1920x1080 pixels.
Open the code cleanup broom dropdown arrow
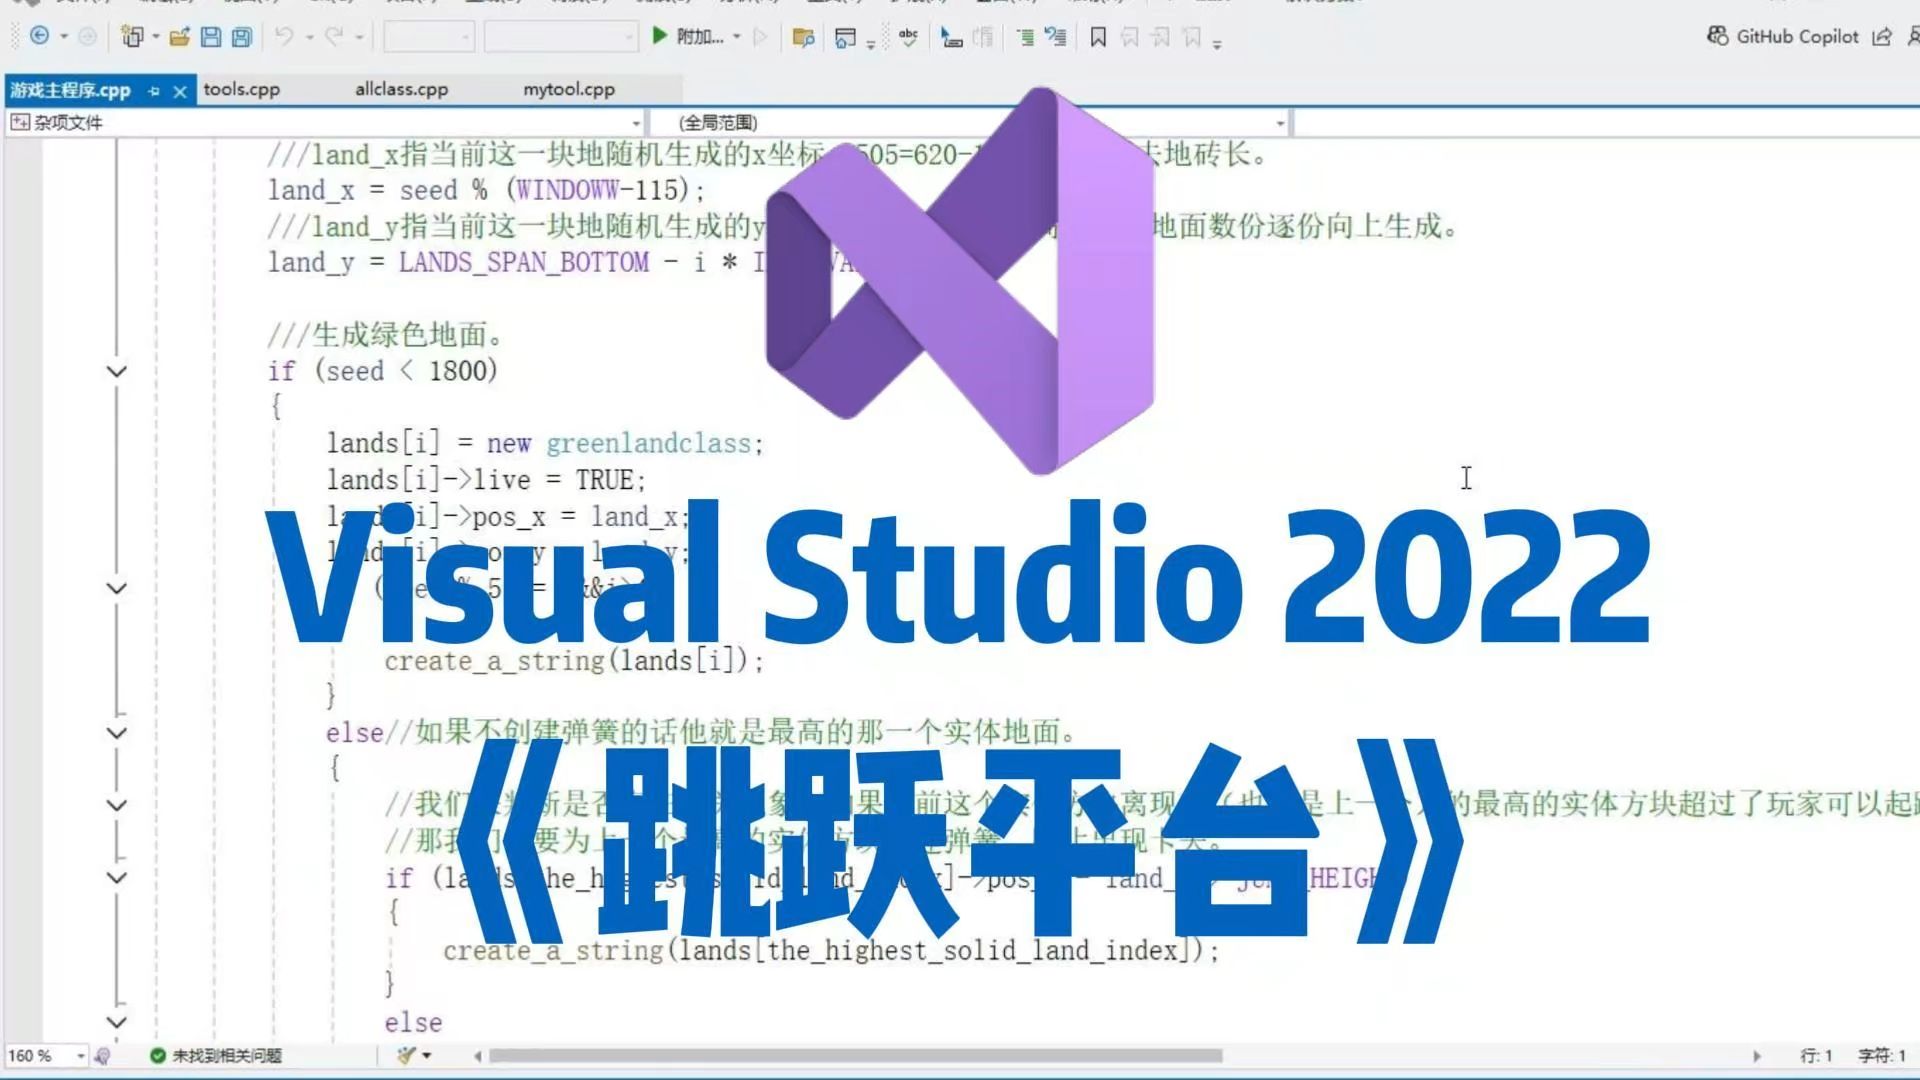tap(427, 1055)
